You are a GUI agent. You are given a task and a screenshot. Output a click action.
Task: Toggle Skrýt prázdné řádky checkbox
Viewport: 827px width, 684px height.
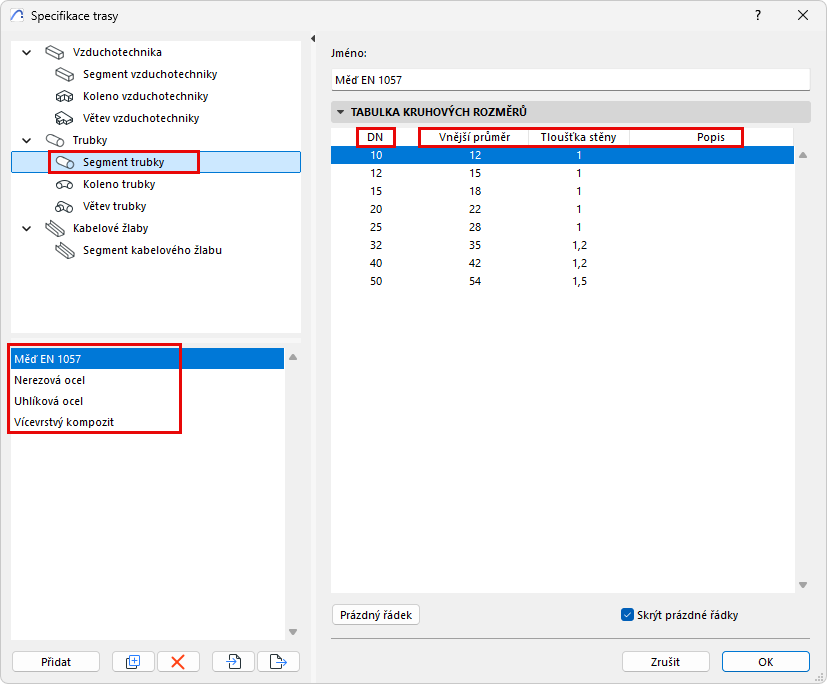[x=627, y=615]
